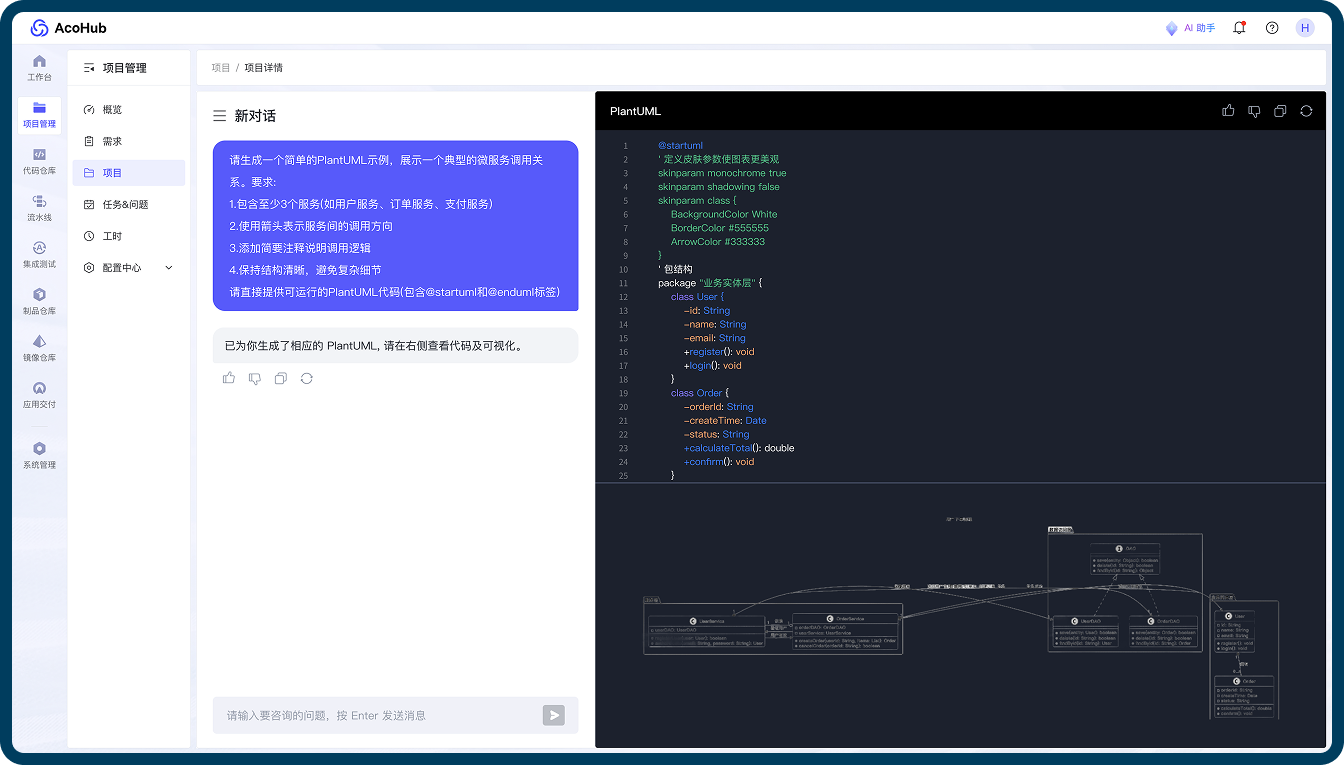Viewport: 1344px width, 765px height.
Task: Expand the 配置中心 submenu
Action: click(129, 268)
